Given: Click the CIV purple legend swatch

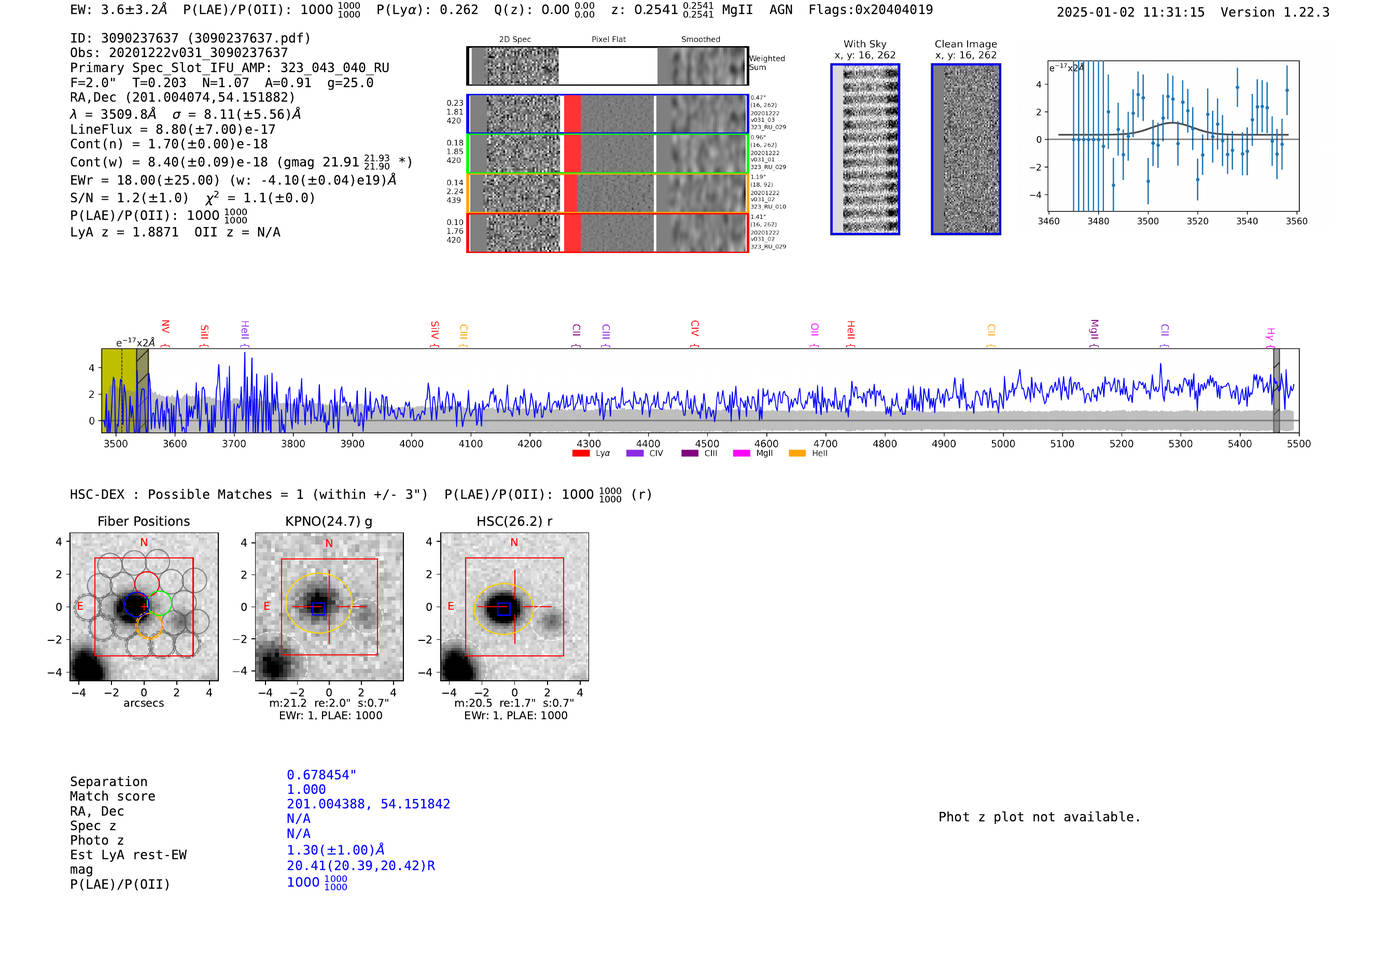Looking at the screenshot, I should [634, 454].
